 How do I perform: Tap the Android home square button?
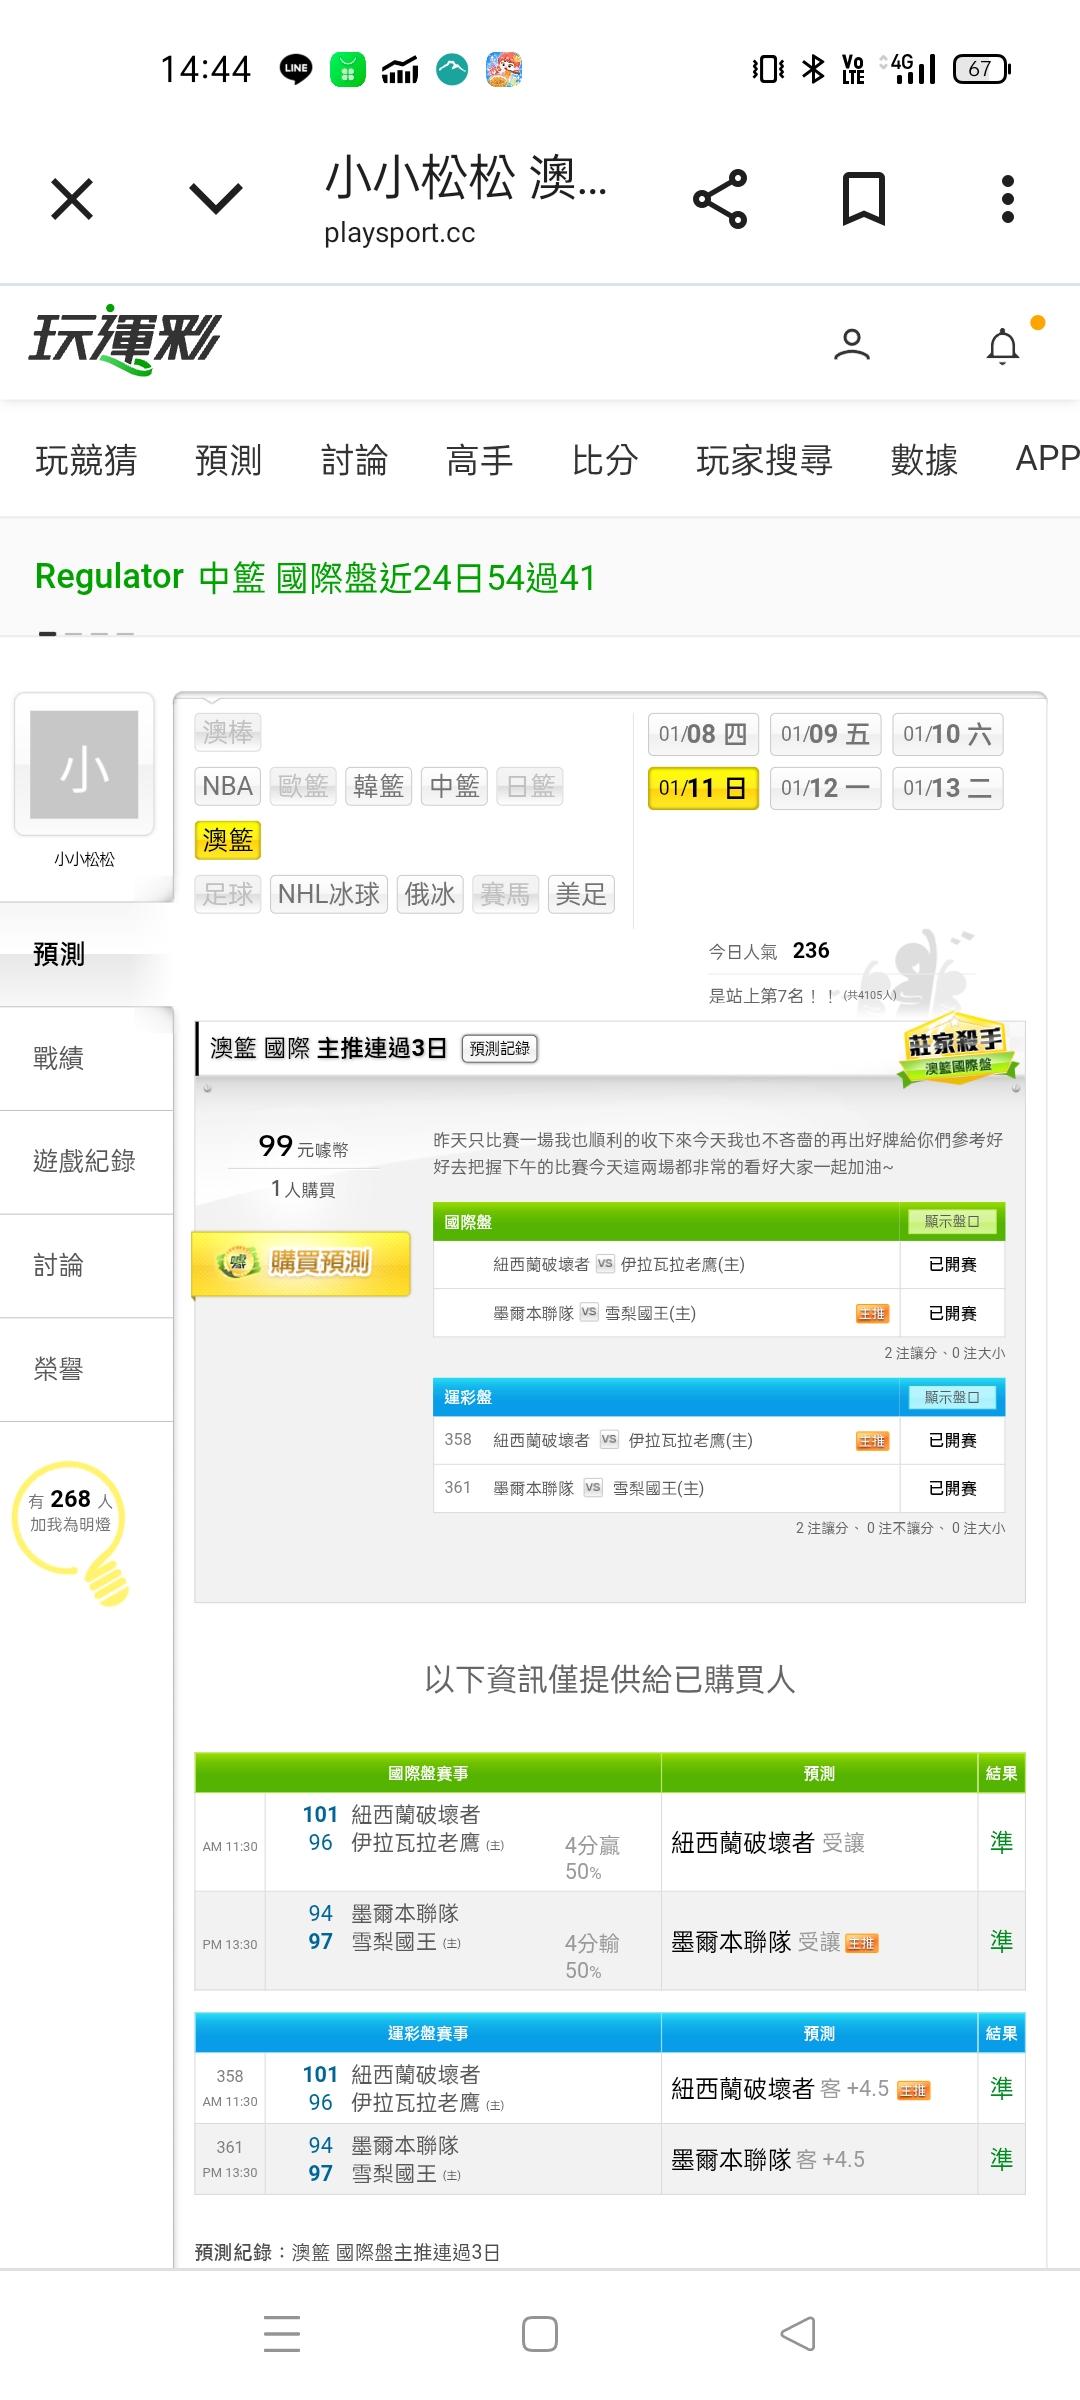tap(540, 2334)
